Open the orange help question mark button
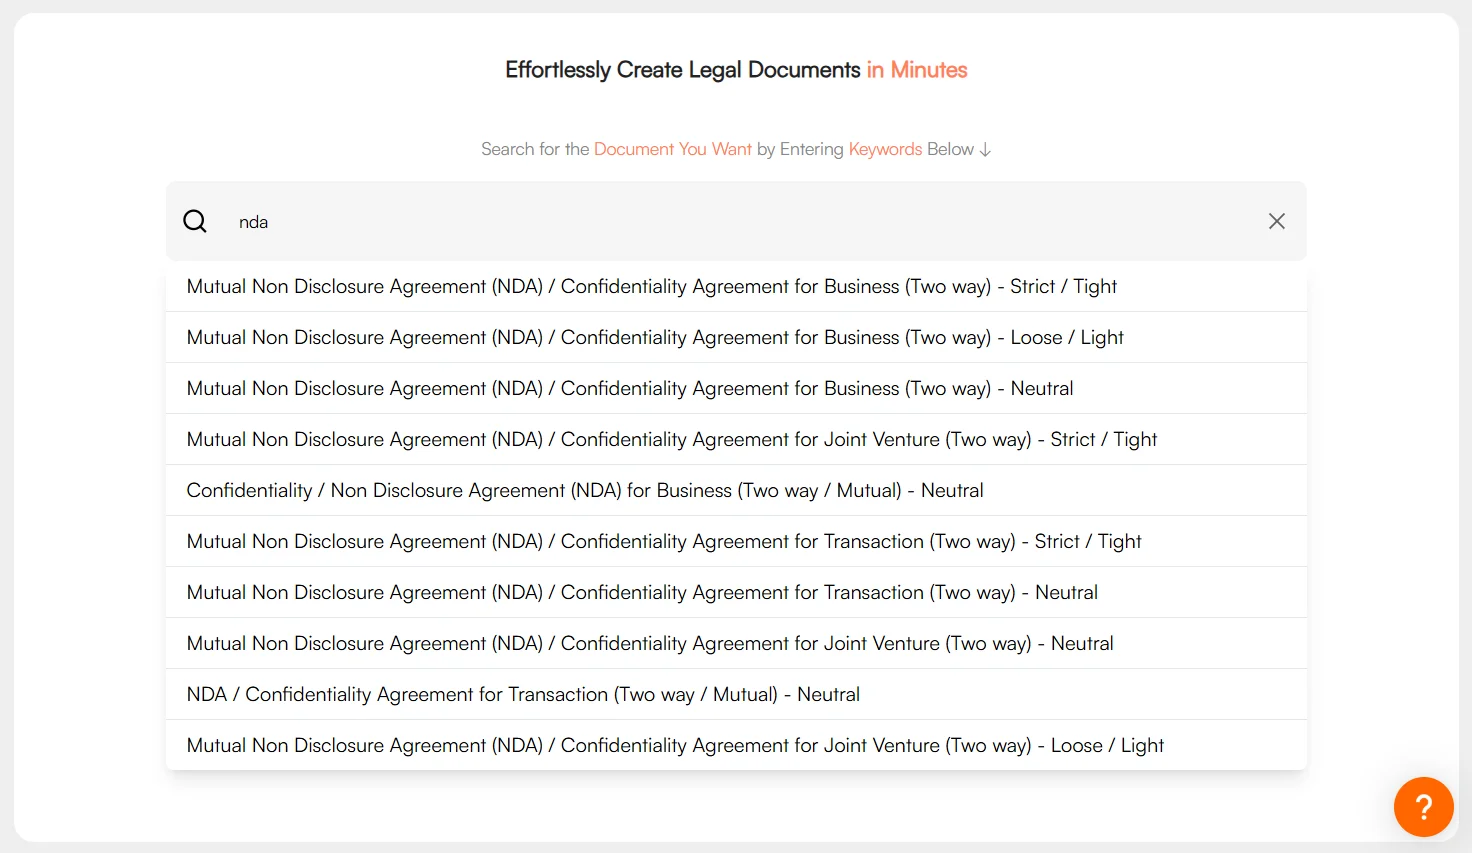Screen dimensions: 1472x853 (1423, 807)
